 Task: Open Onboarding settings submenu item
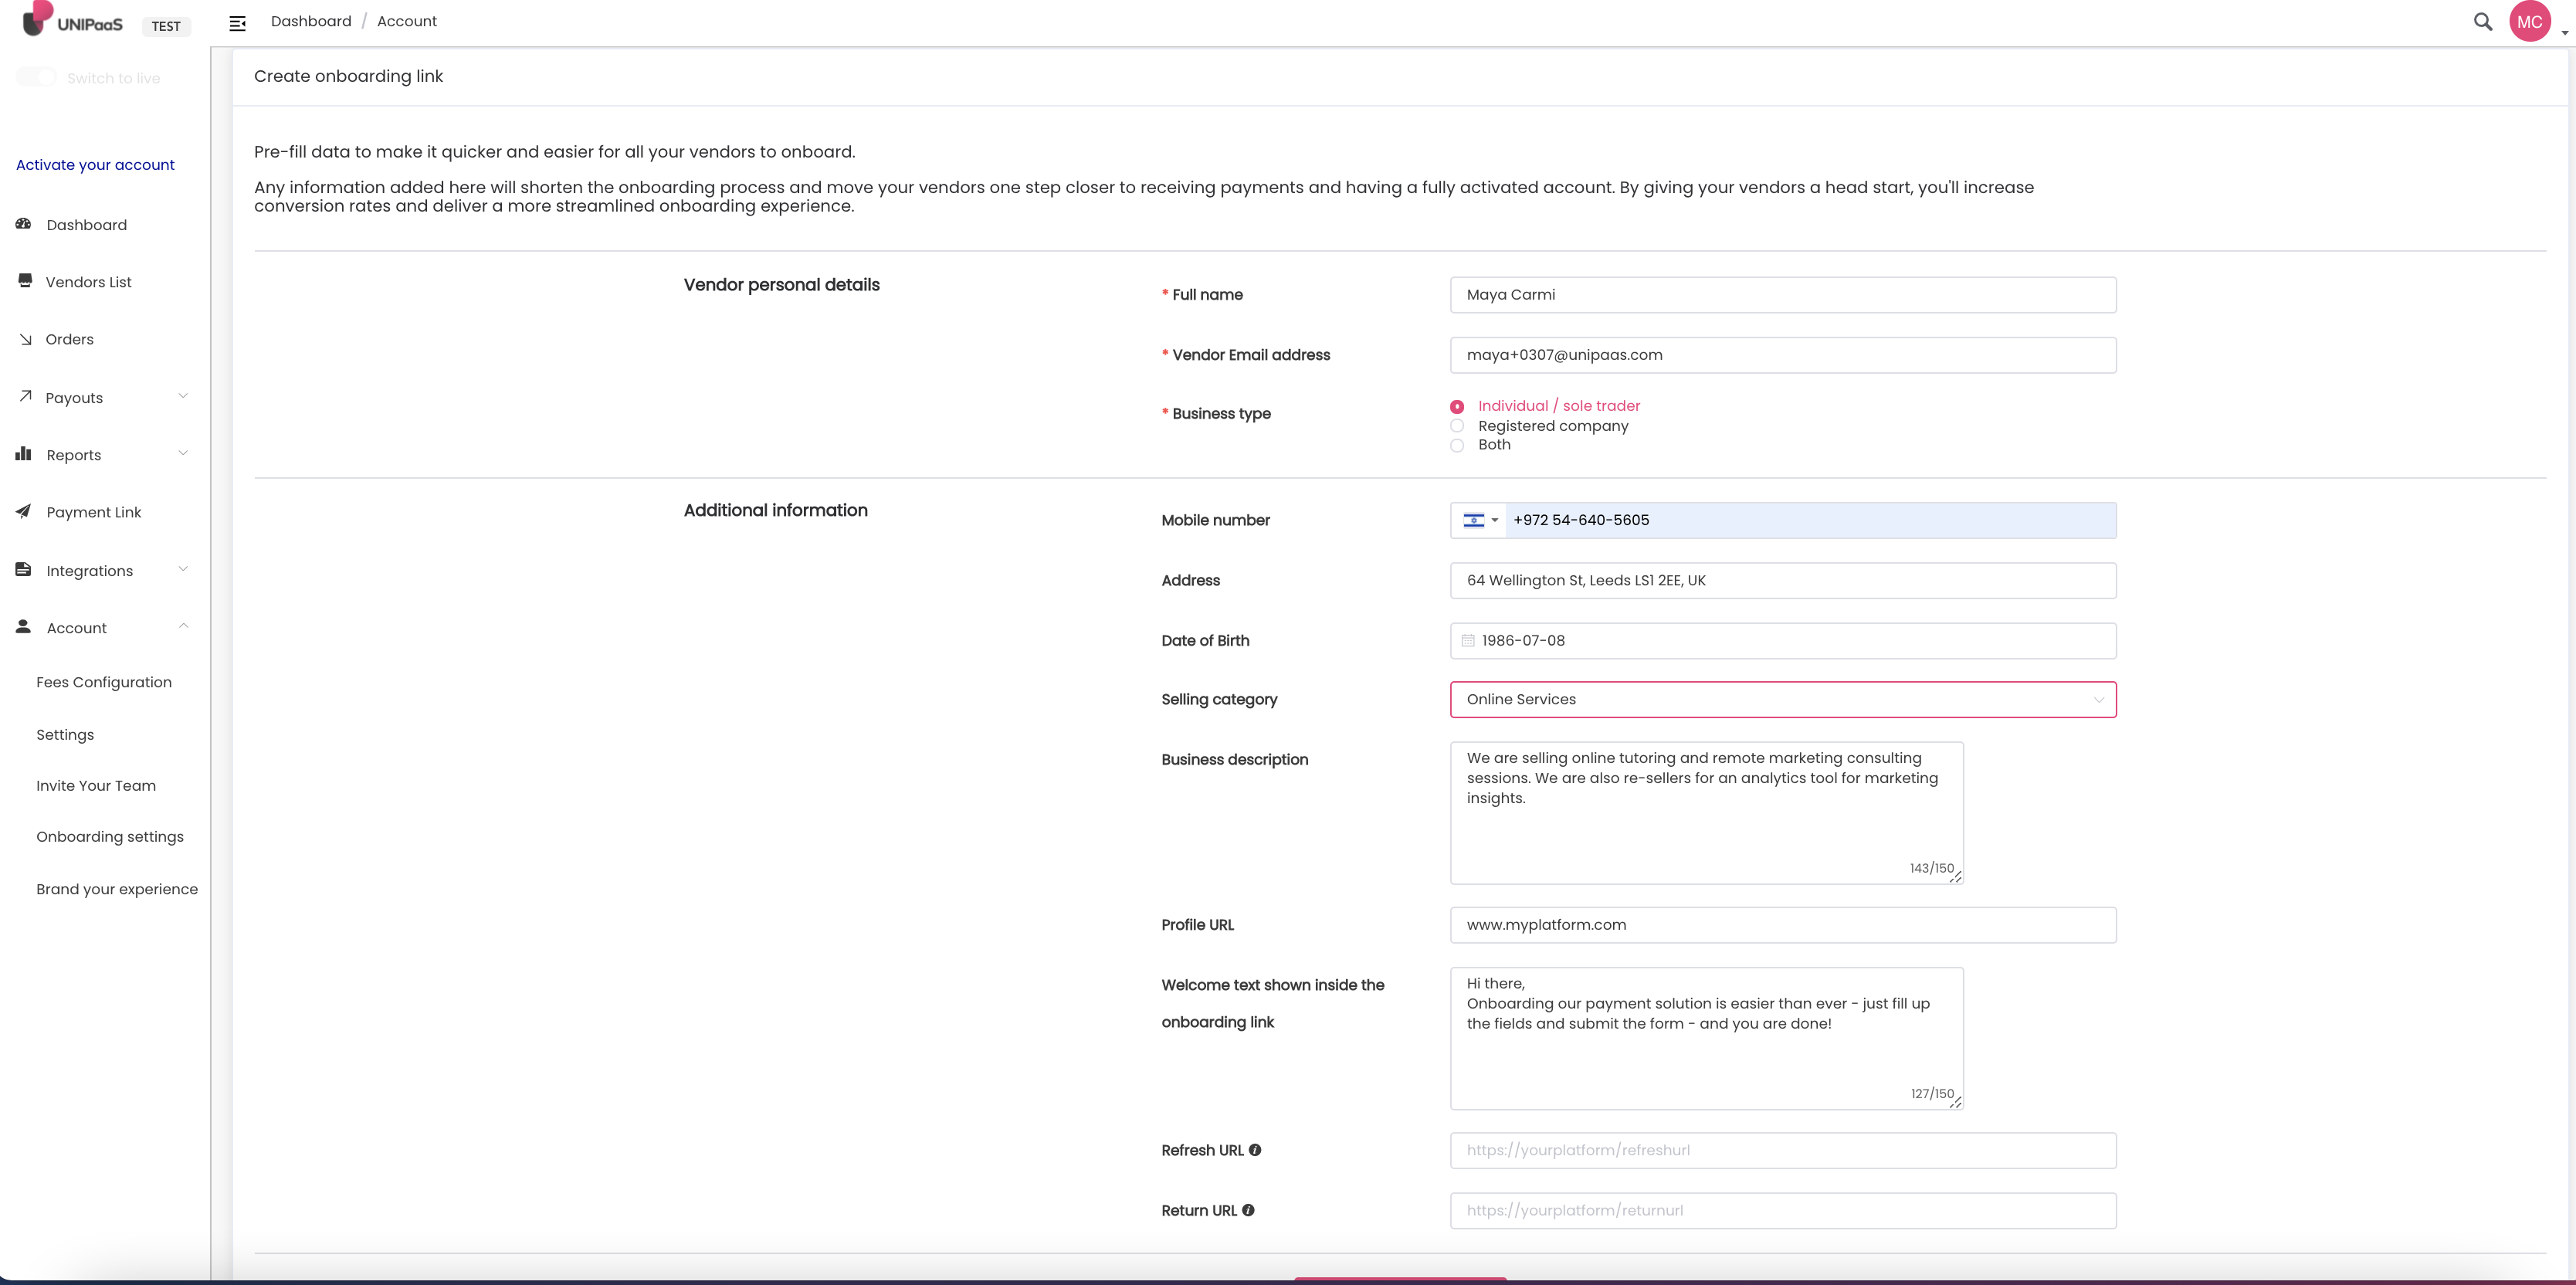point(110,837)
